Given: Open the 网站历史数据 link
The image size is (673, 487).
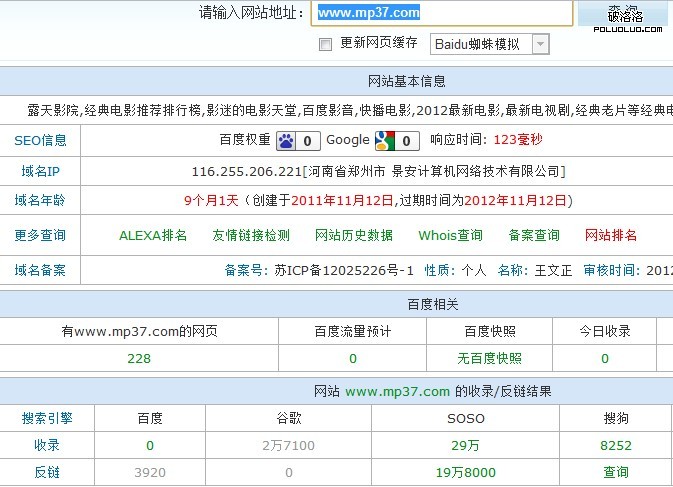Looking at the screenshot, I should (x=354, y=236).
